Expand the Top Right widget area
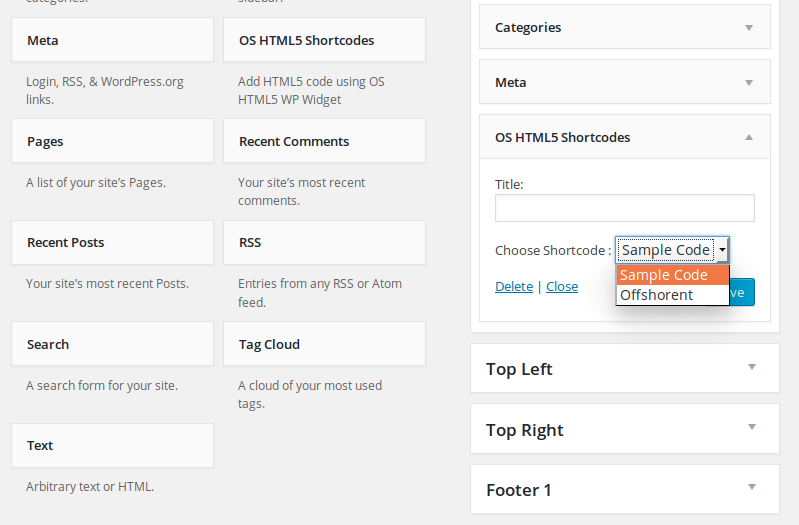The image size is (799, 525). [x=752, y=428]
